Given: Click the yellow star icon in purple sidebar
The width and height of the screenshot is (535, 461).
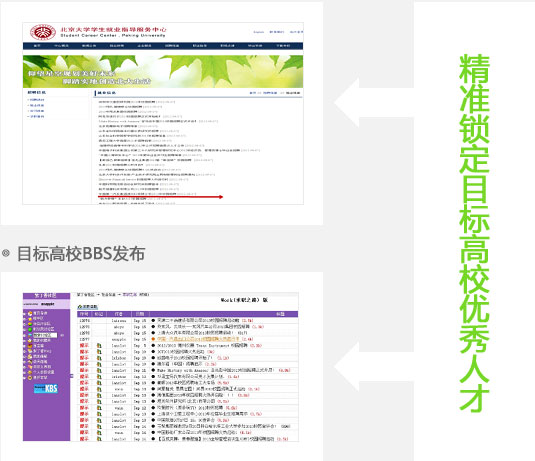Looking at the screenshot, I should click(30, 318).
